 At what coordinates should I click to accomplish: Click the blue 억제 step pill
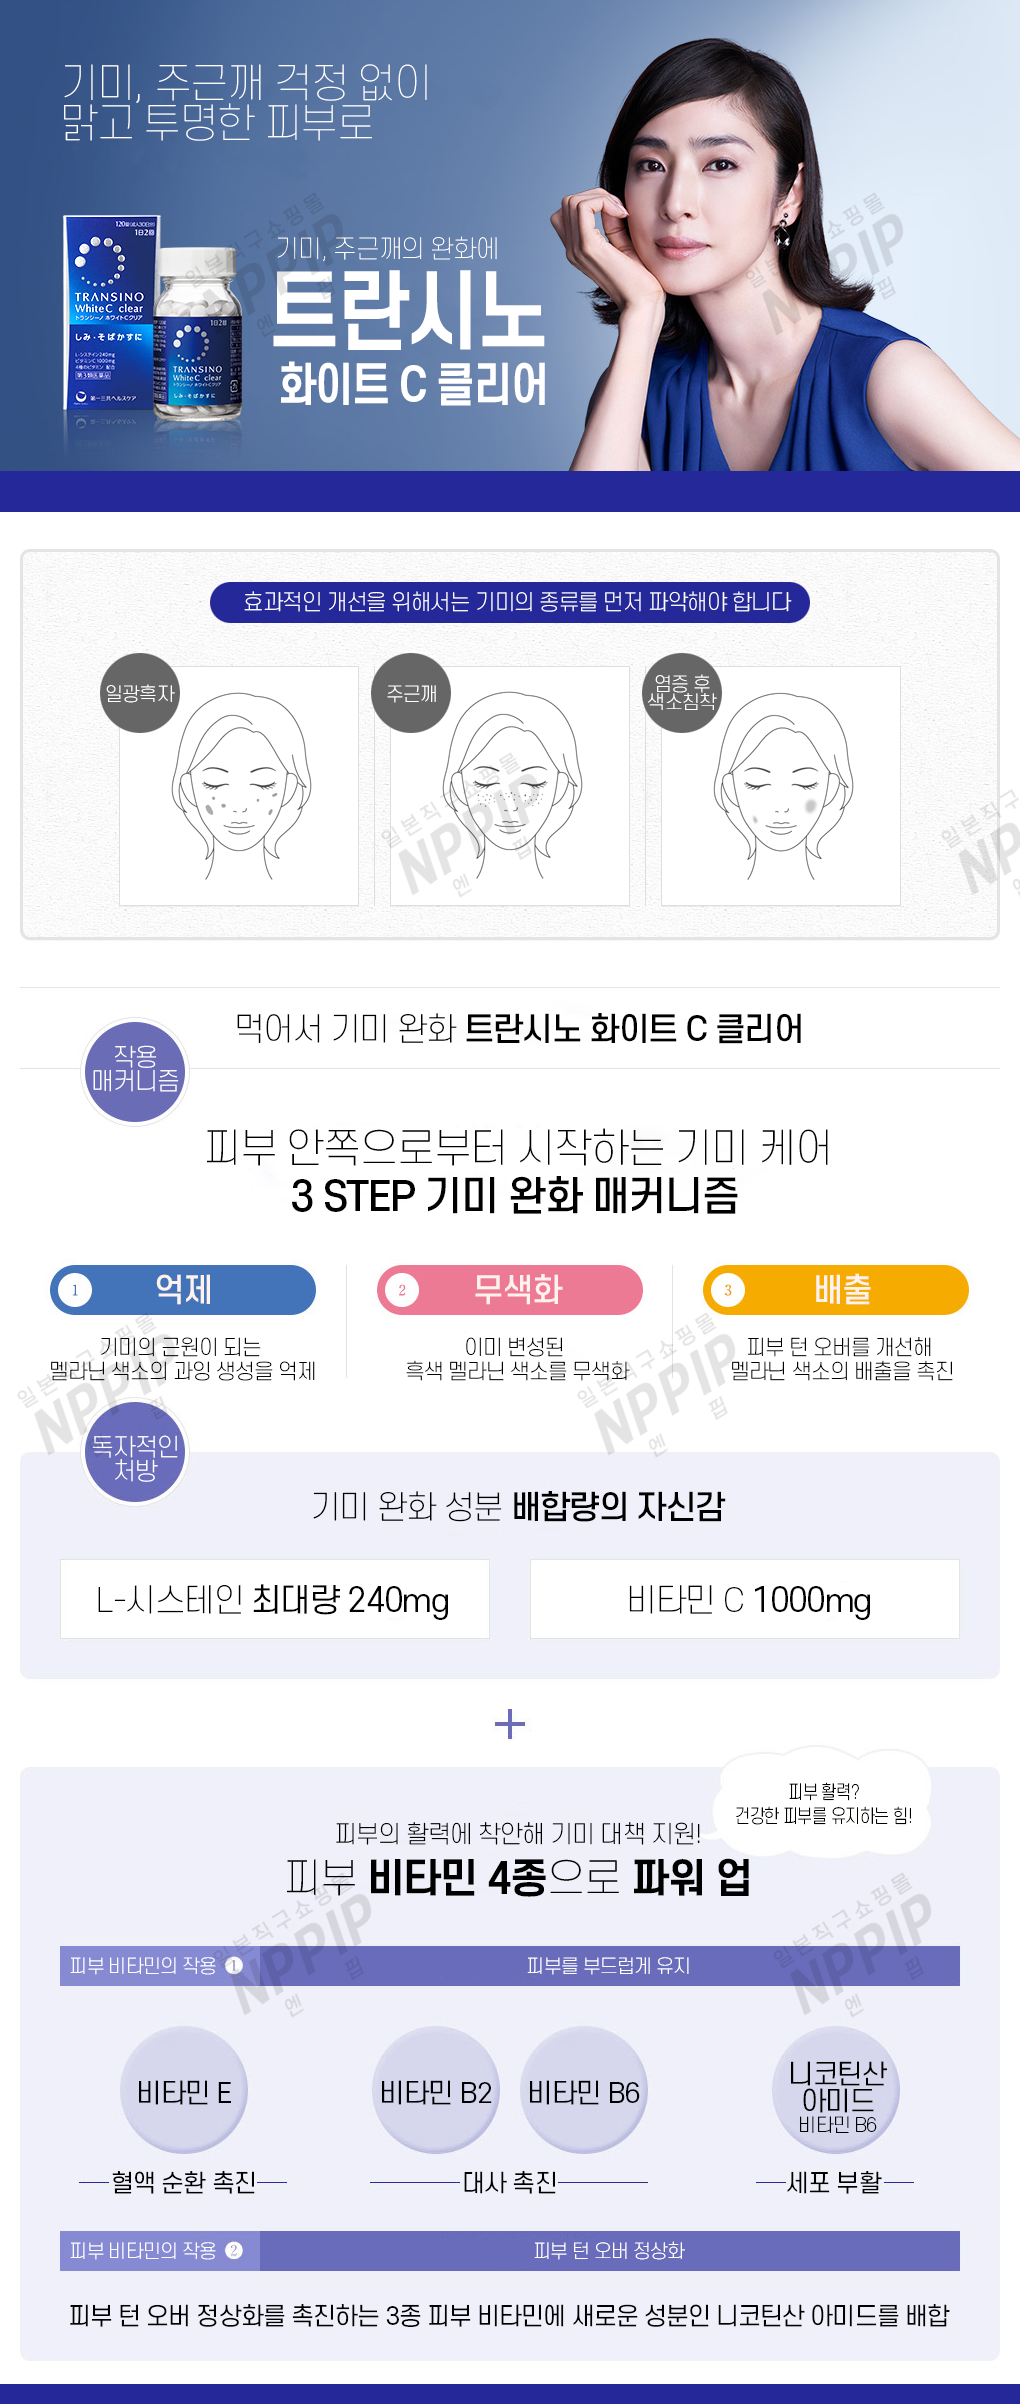click(x=183, y=1290)
